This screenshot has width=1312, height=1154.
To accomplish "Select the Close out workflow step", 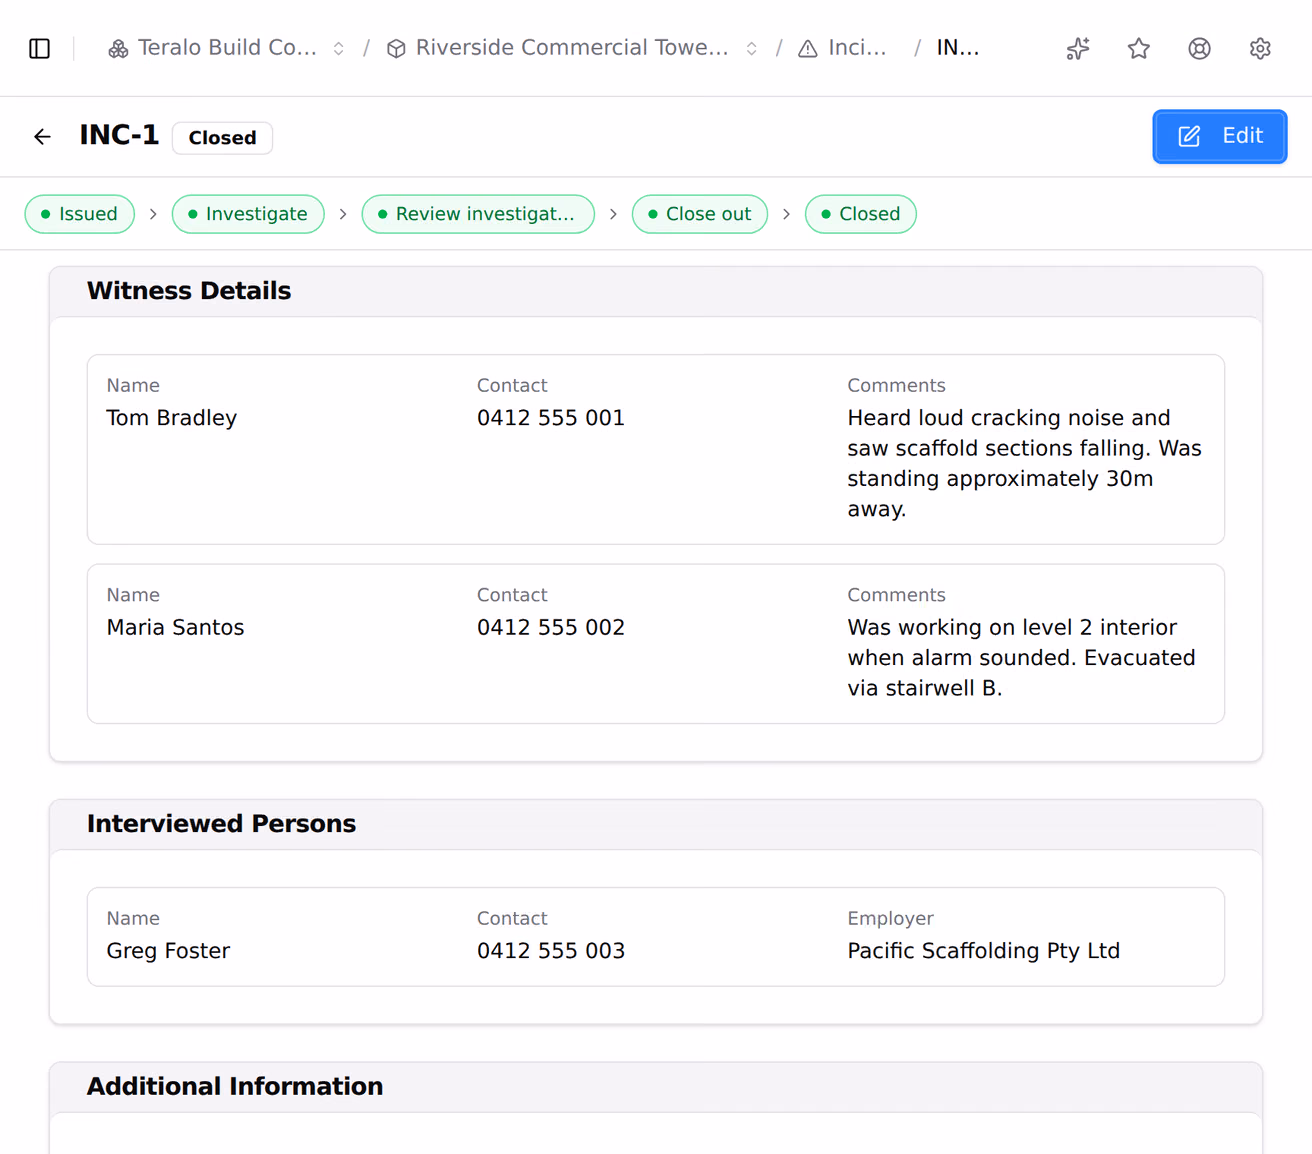I will coord(700,214).
